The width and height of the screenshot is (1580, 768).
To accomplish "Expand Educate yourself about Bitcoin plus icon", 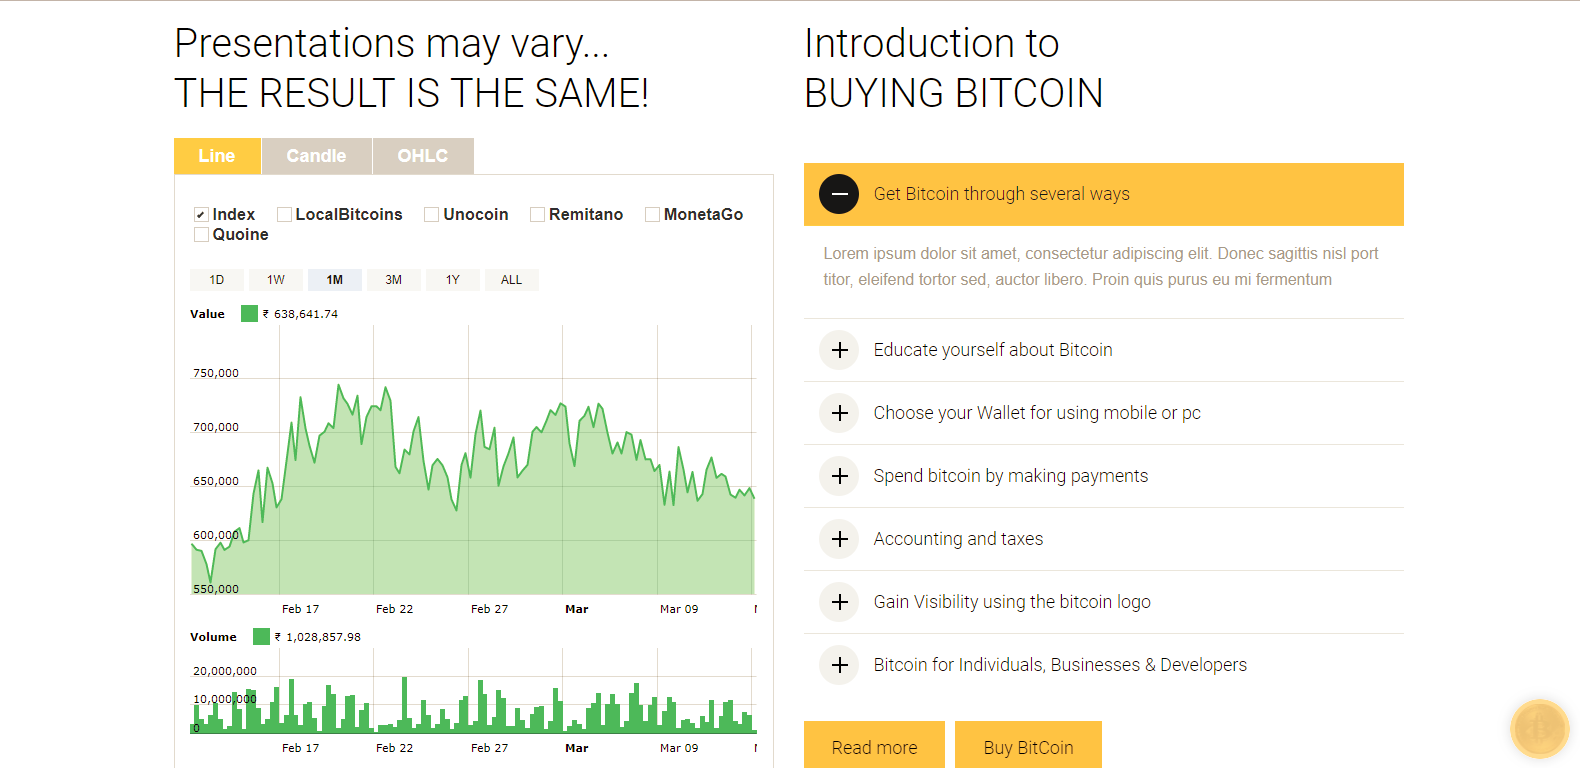I will click(839, 350).
